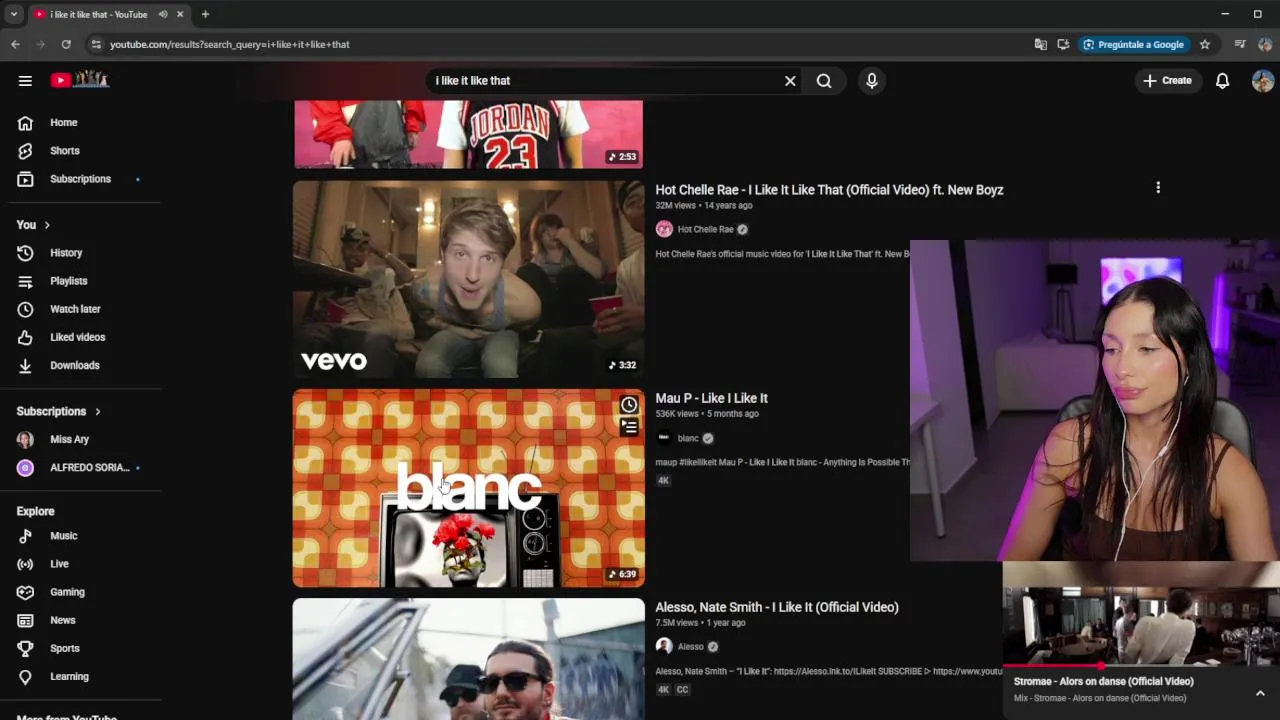This screenshot has width=1280, height=720.
Task: Reload the page
Action: coord(66,44)
